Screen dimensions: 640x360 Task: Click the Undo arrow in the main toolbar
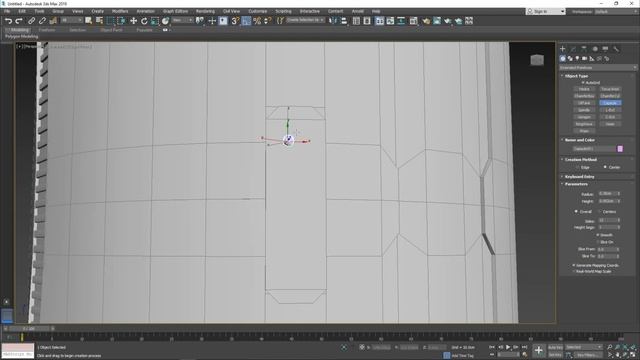[8, 21]
